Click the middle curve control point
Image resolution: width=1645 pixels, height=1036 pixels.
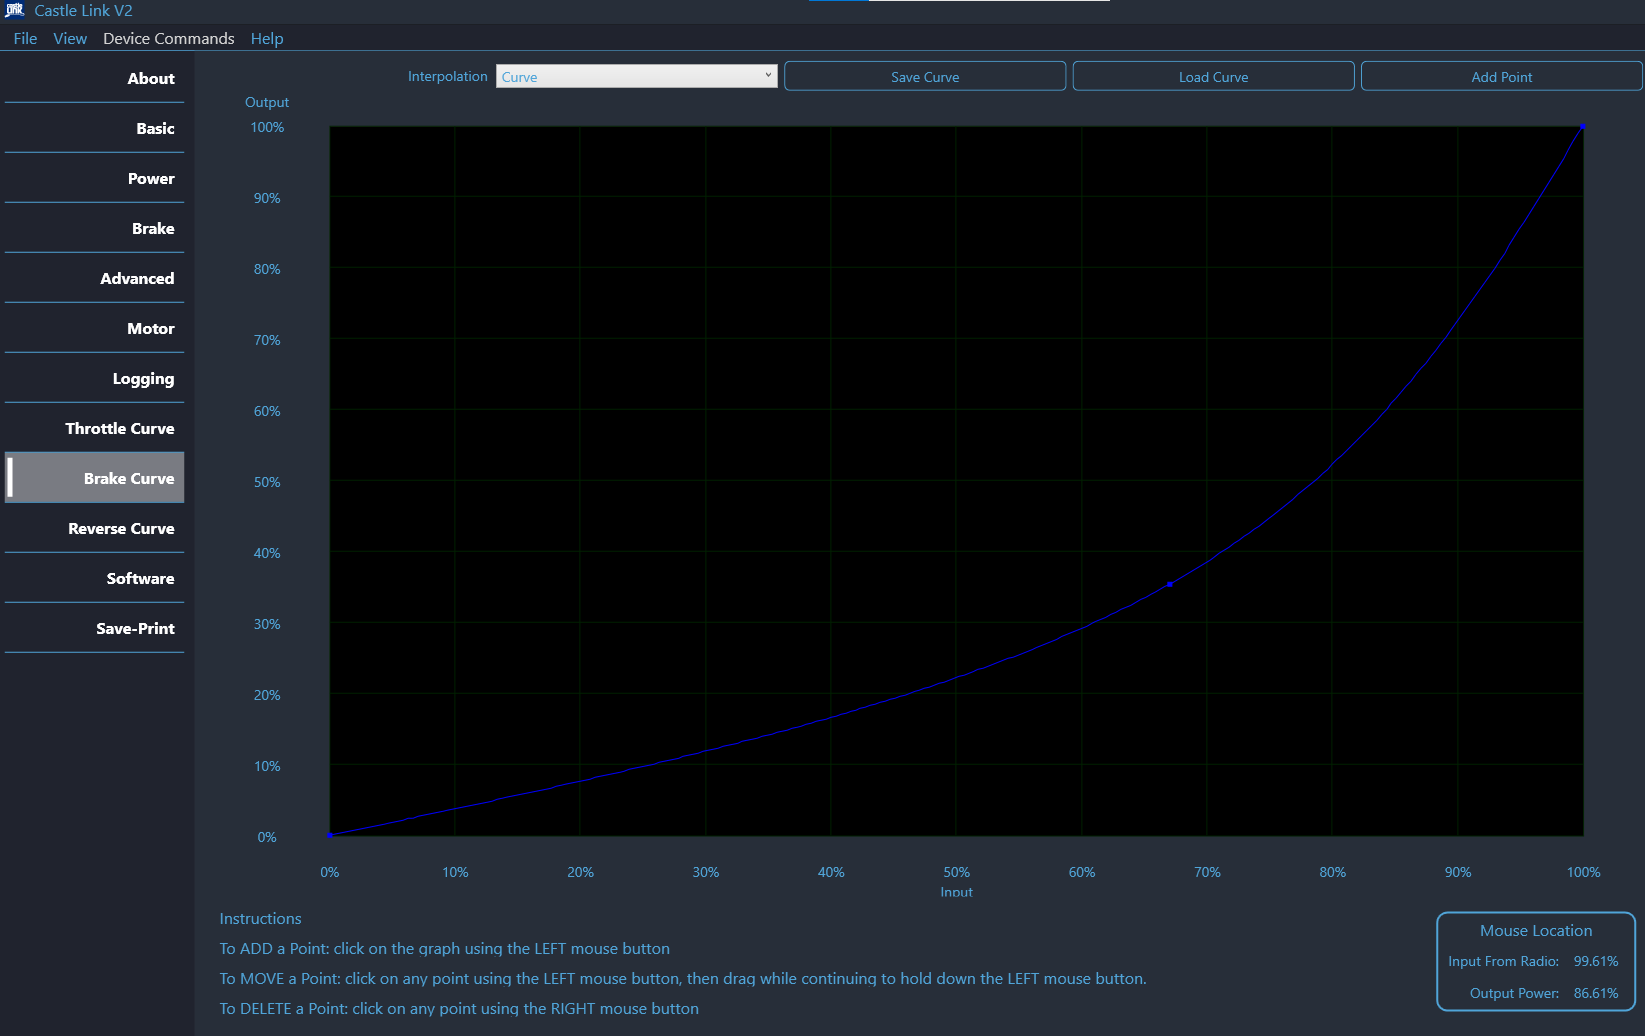[1170, 584]
